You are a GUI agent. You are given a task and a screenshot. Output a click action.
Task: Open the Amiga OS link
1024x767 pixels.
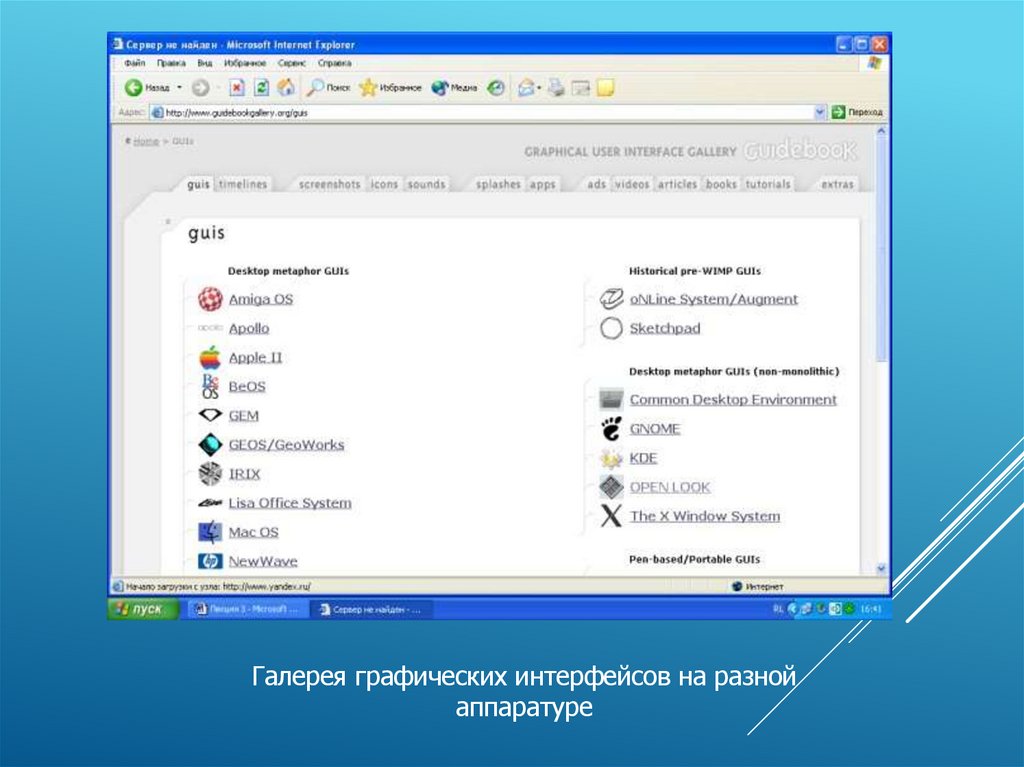[x=261, y=299]
